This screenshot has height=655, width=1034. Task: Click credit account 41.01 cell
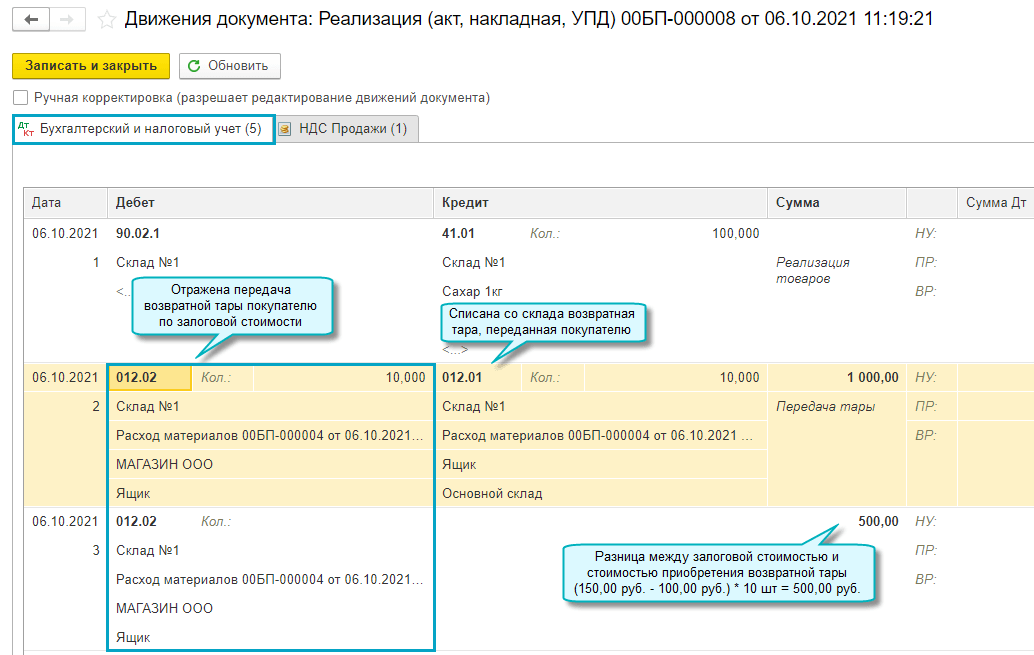click(x=458, y=234)
